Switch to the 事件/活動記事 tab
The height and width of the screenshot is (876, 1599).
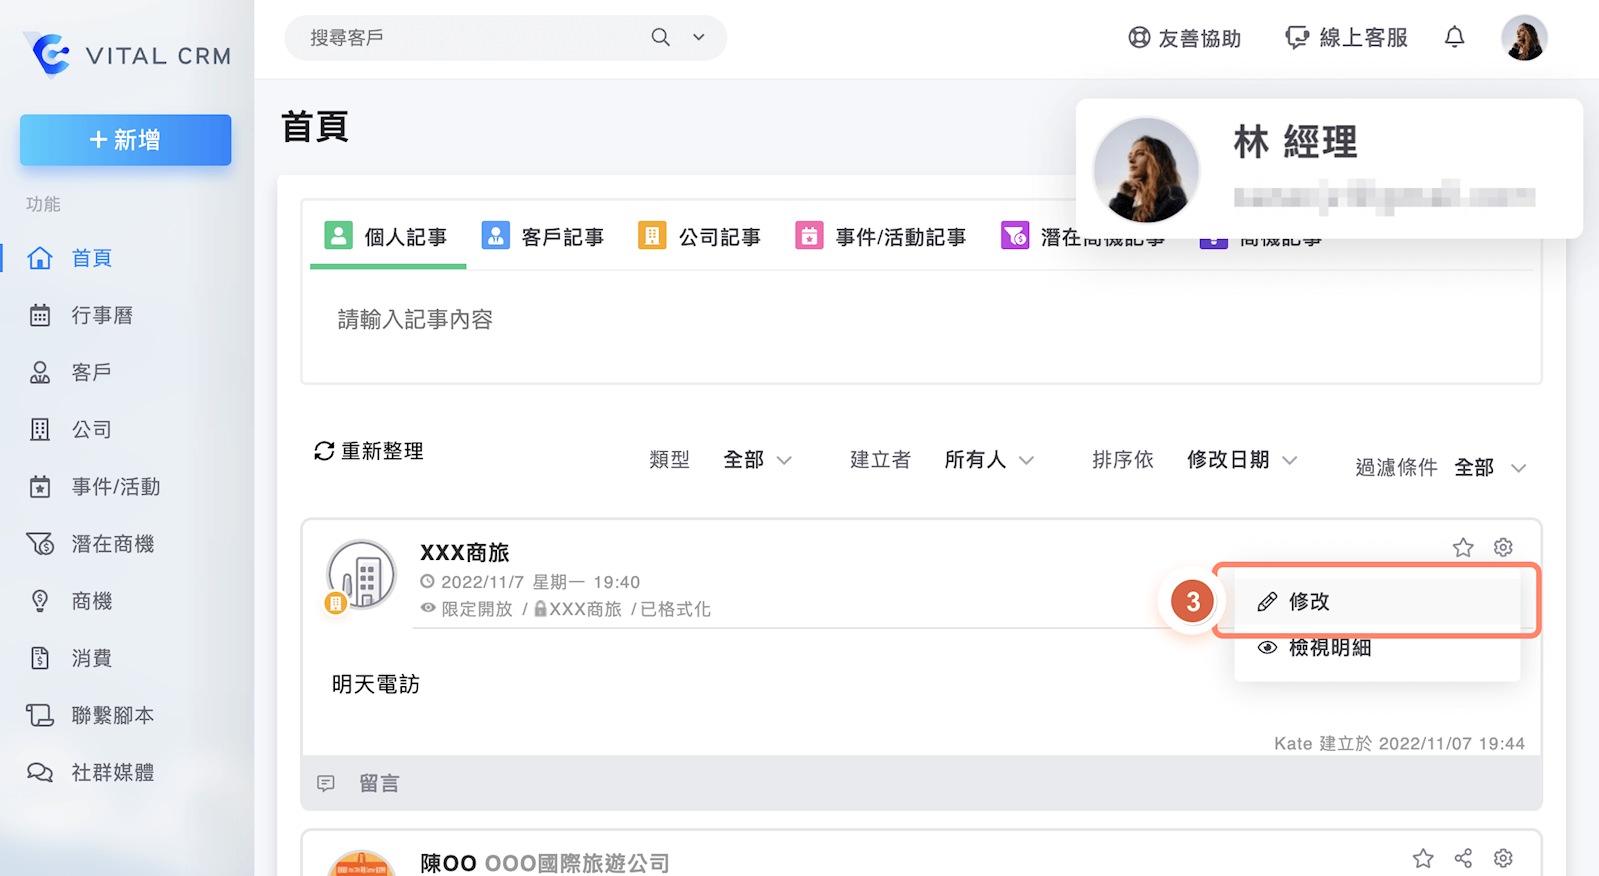881,237
